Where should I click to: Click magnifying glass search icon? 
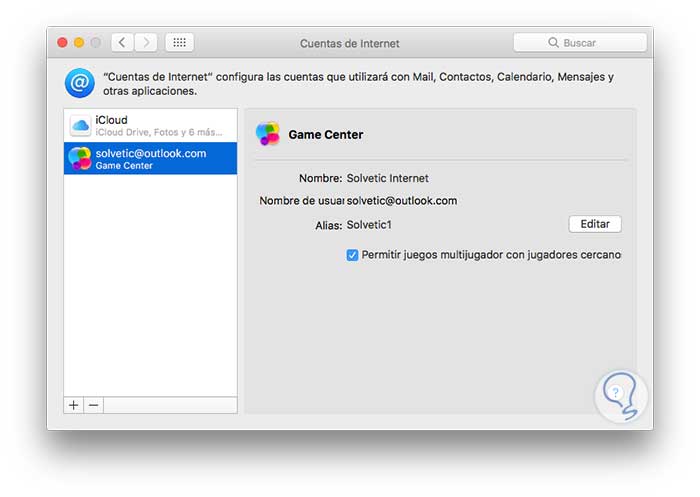pos(553,43)
